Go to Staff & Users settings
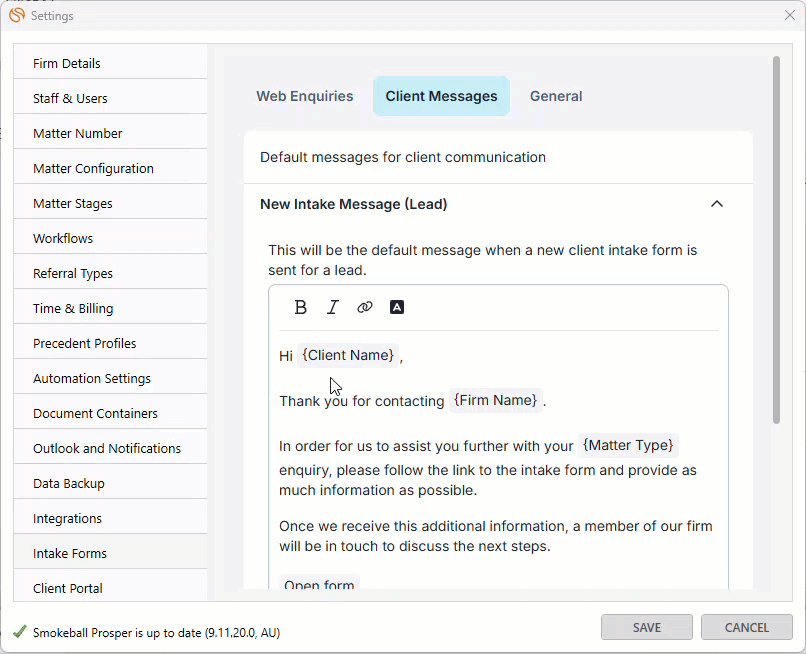Viewport: 806px width, 654px height. [x=70, y=98]
